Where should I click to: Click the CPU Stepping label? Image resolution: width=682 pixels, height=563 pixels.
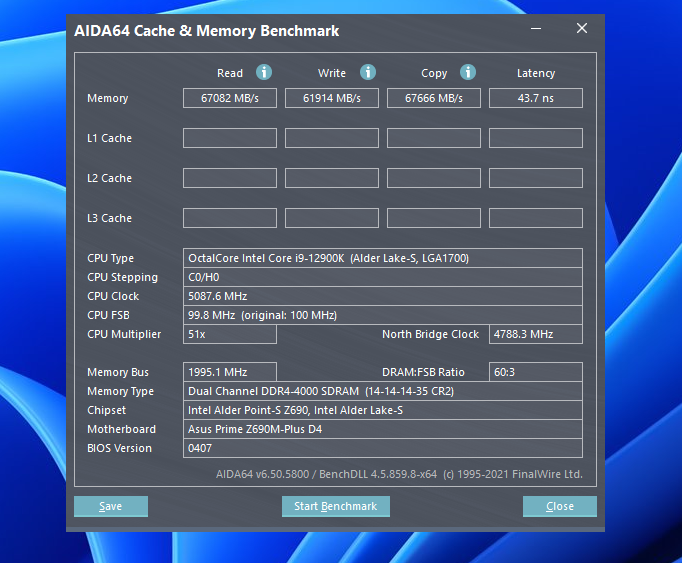click(x=122, y=278)
